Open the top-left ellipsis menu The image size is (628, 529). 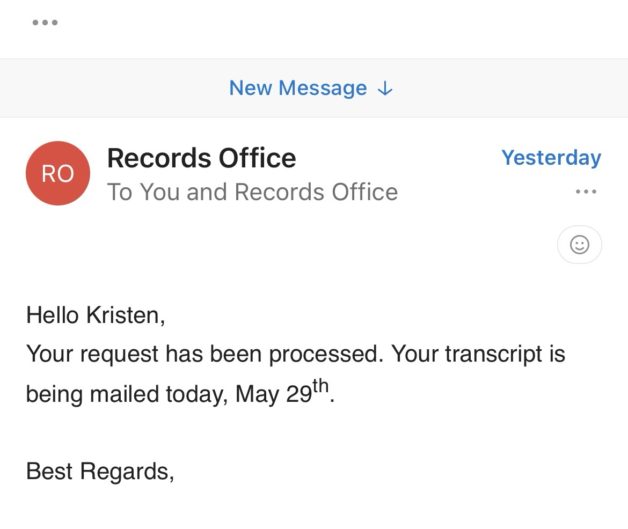pos(45,23)
